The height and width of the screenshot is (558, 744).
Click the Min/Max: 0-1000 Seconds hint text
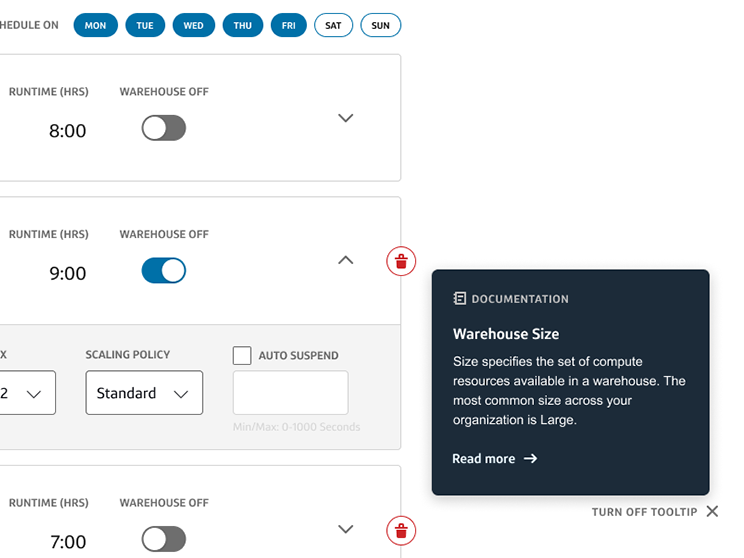click(297, 427)
